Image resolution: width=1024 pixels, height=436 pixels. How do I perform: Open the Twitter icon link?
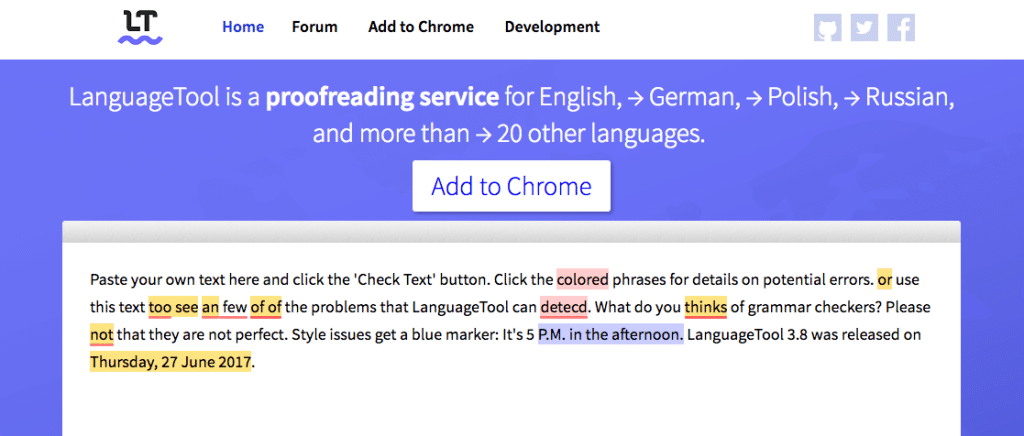(864, 27)
